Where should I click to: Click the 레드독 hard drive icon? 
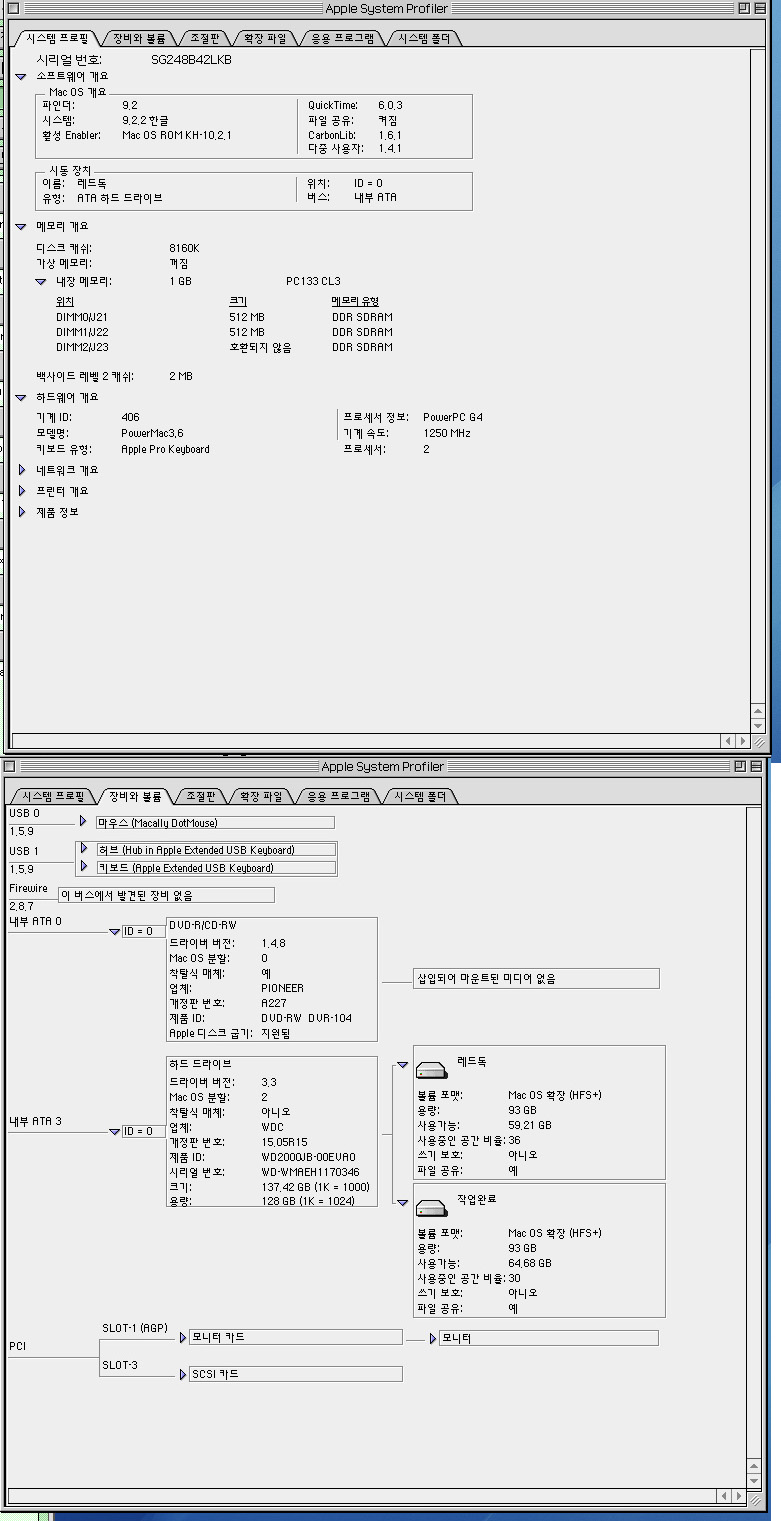[433, 1071]
